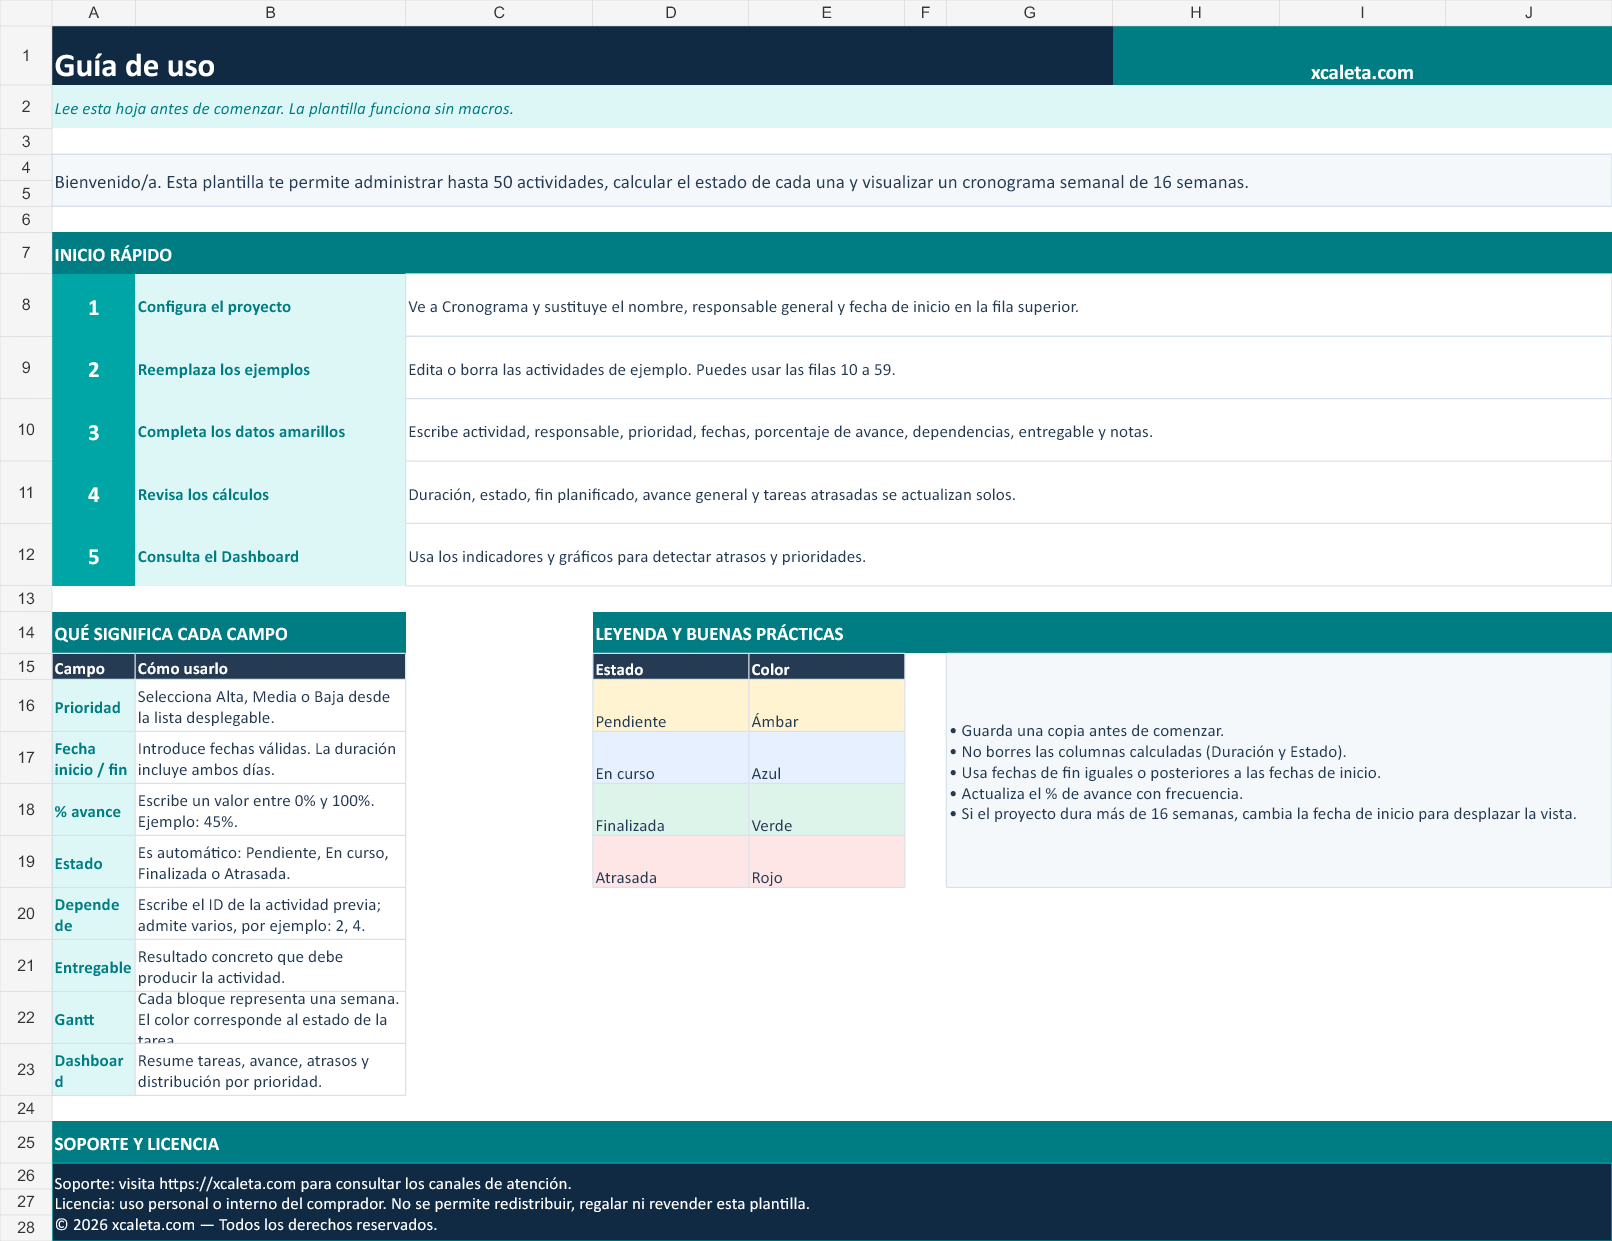Screen dimensions: 1612x1241
Task: Click 'Lee esta hoja antes de comenzar' subtitle
Action: point(832,107)
